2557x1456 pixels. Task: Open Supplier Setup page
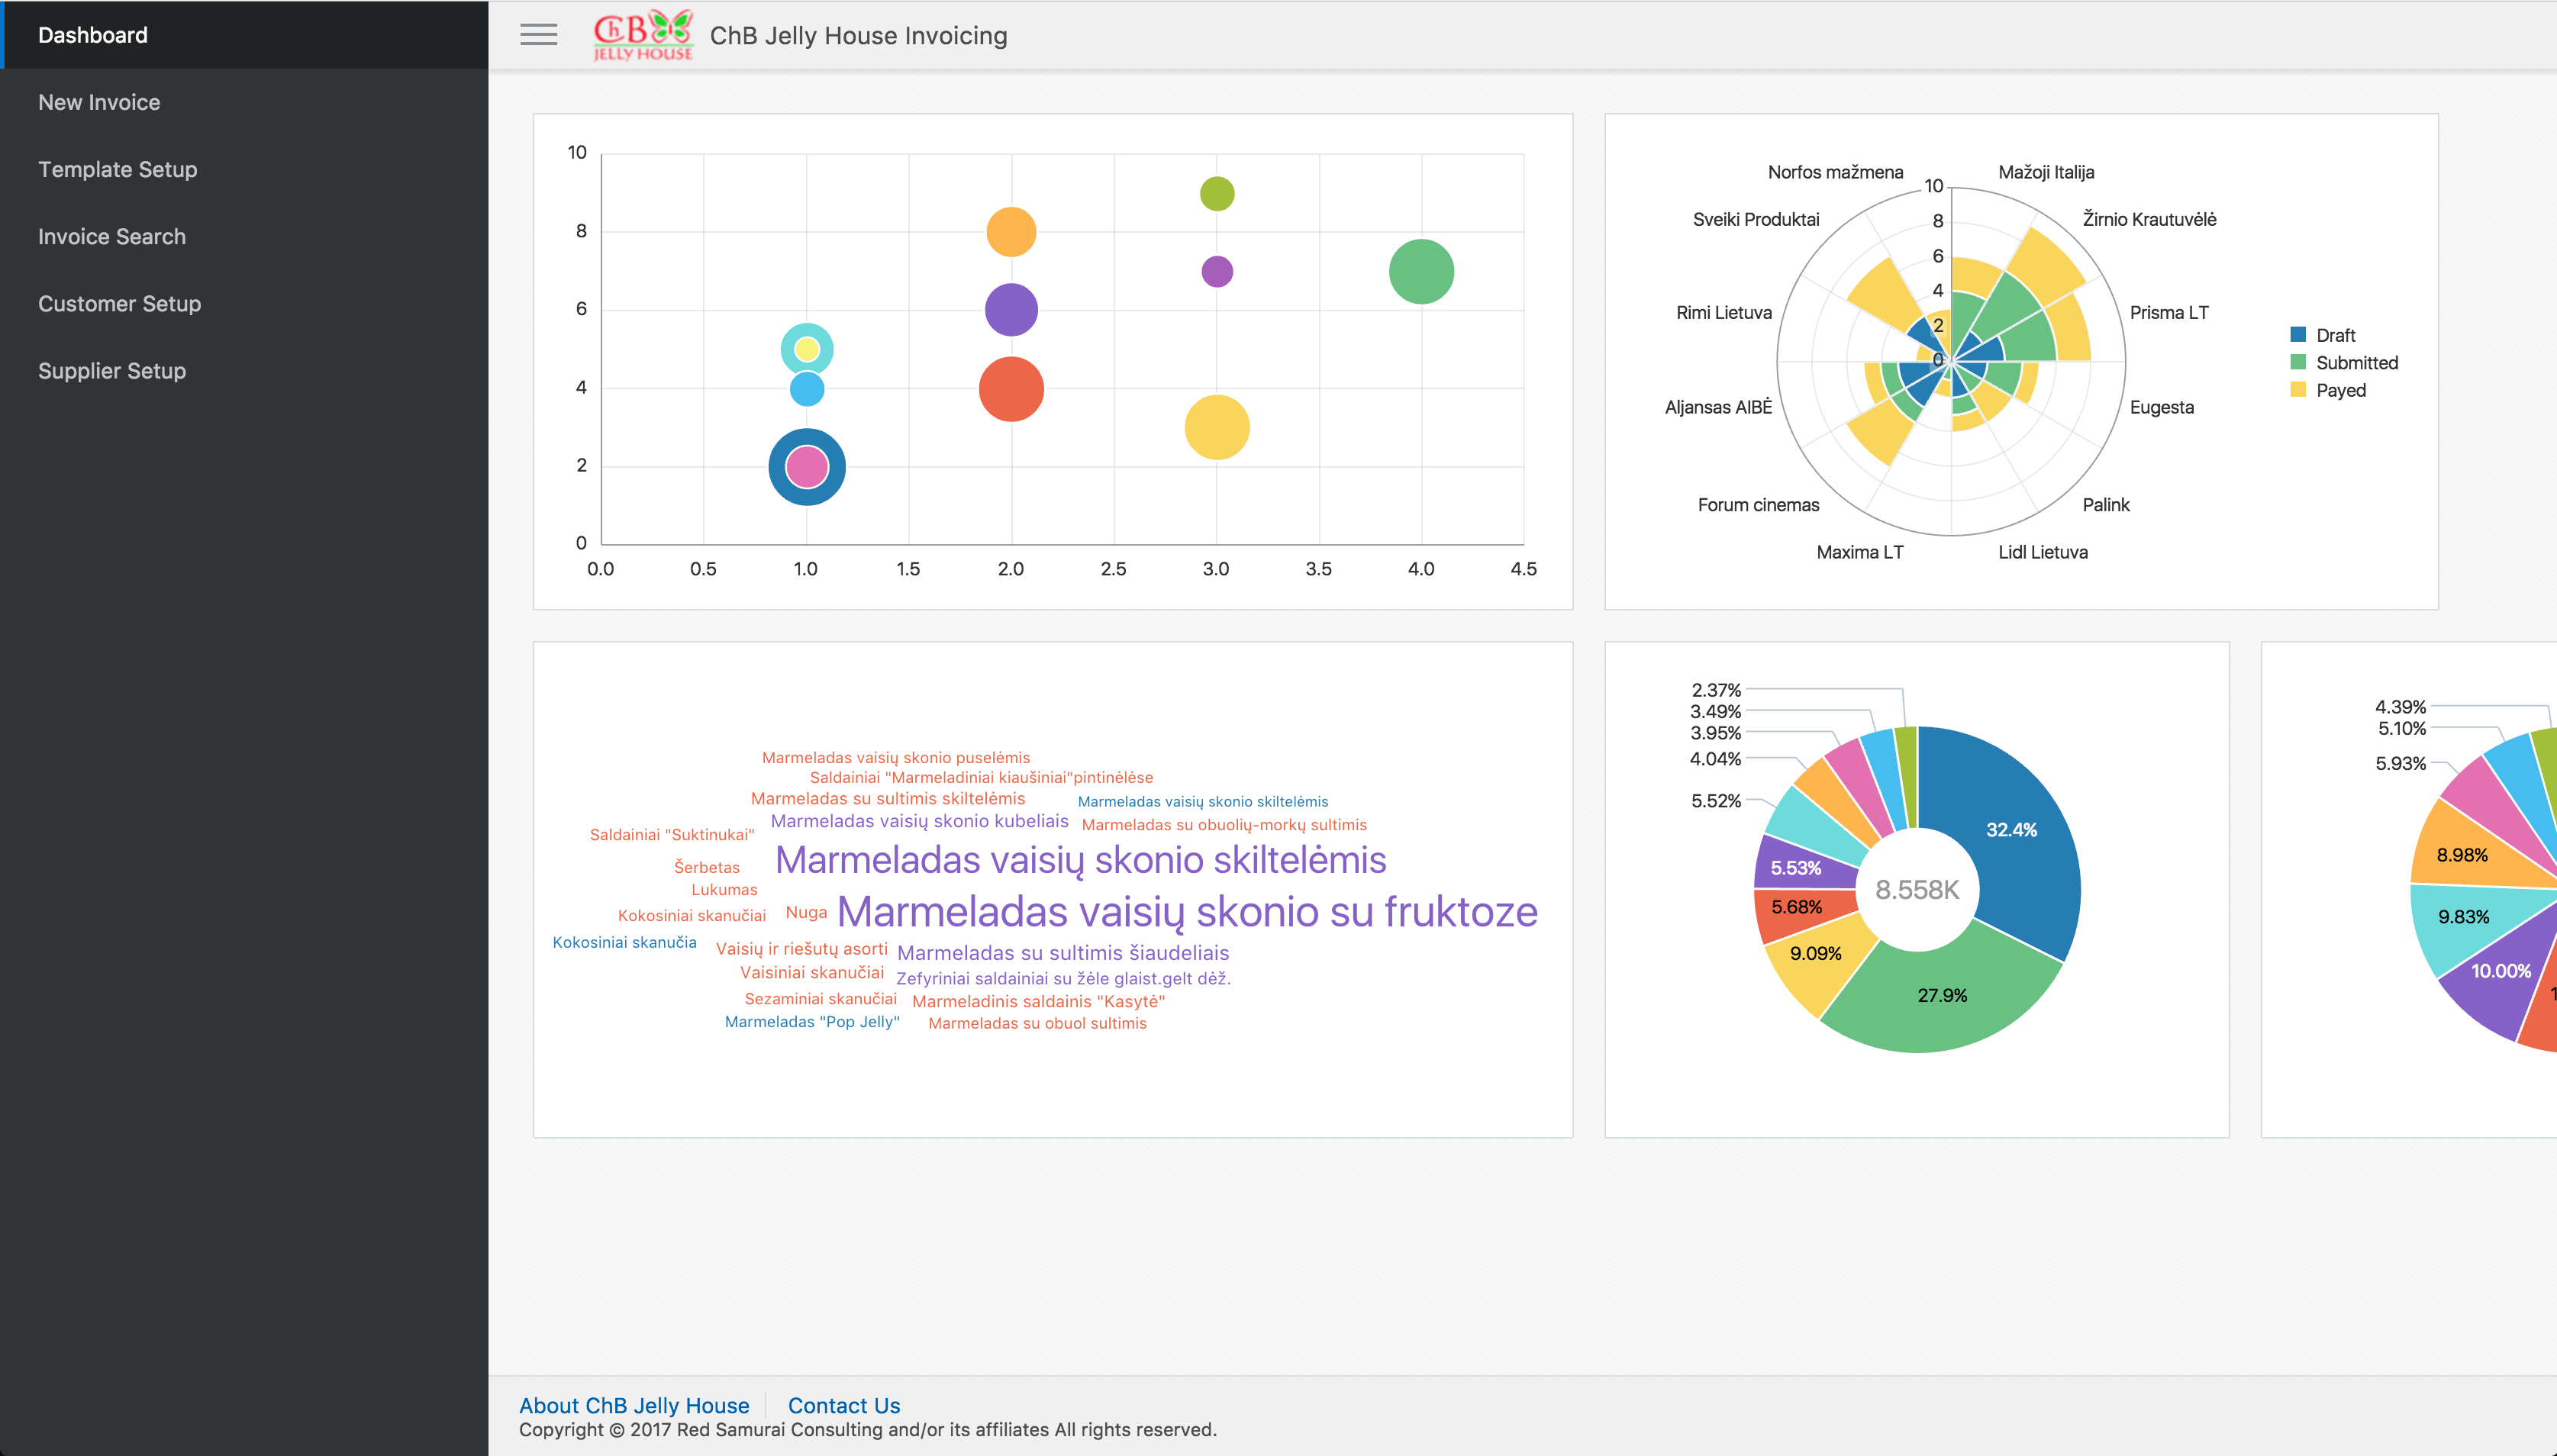click(111, 370)
